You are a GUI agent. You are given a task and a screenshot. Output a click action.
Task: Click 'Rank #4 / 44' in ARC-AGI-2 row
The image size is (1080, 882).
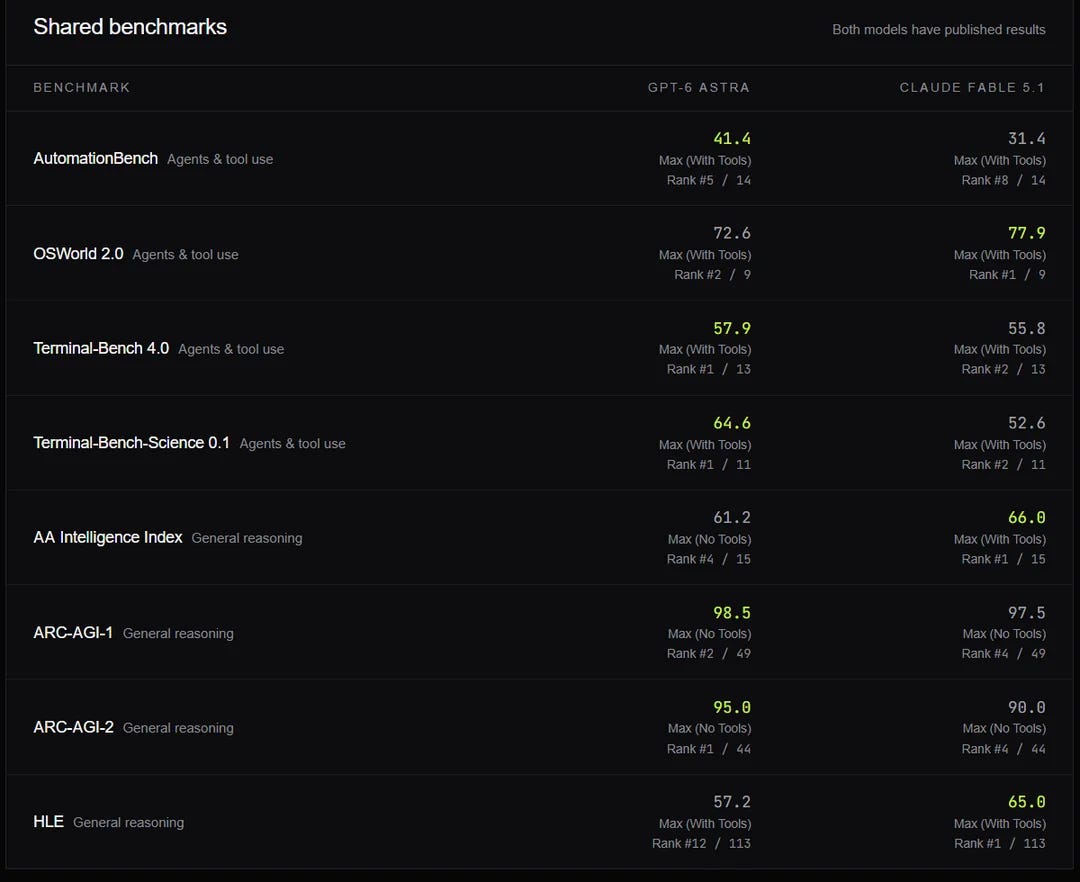point(1004,749)
